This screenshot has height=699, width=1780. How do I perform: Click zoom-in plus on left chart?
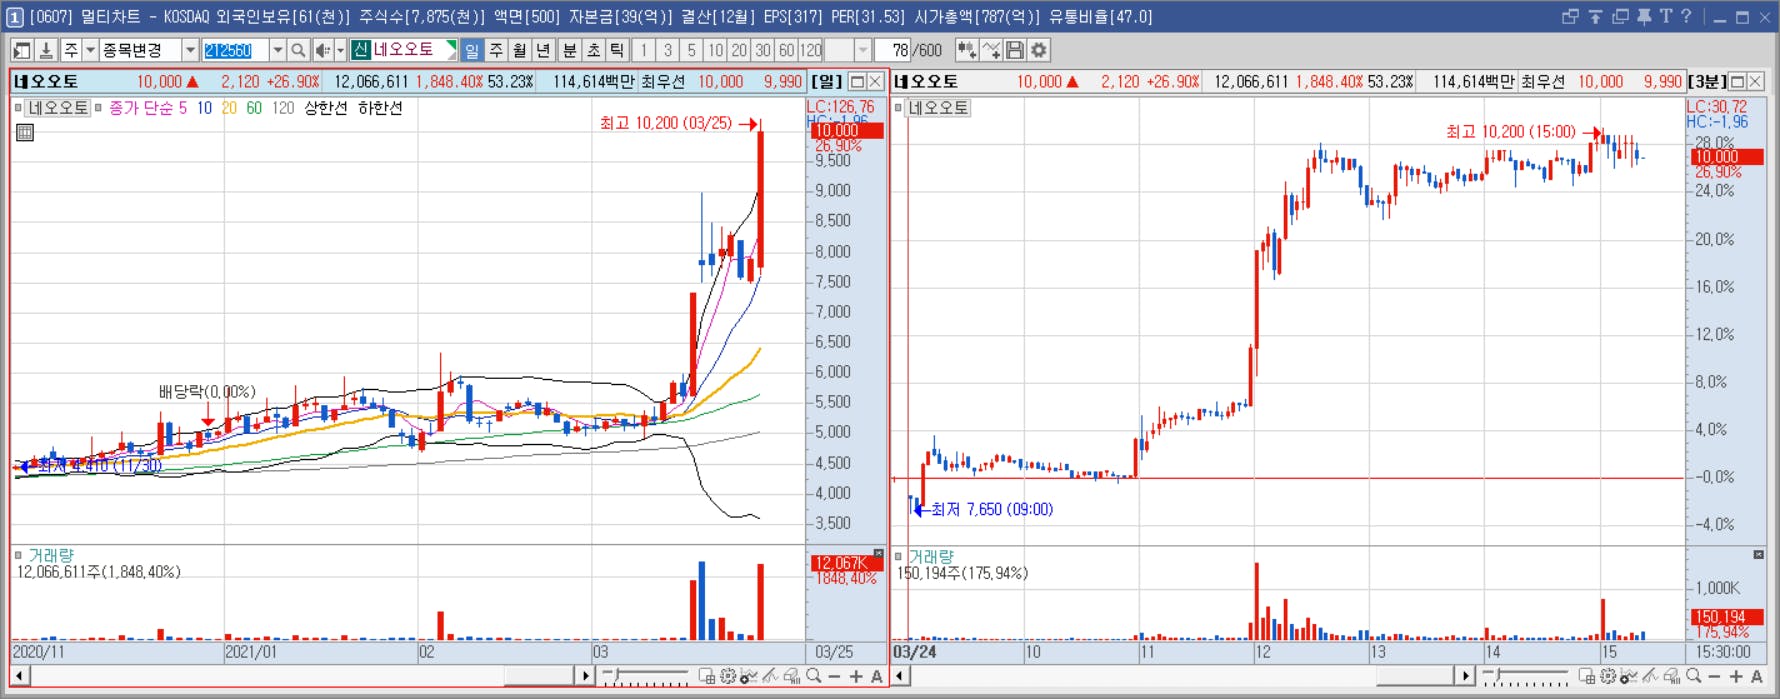856,677
